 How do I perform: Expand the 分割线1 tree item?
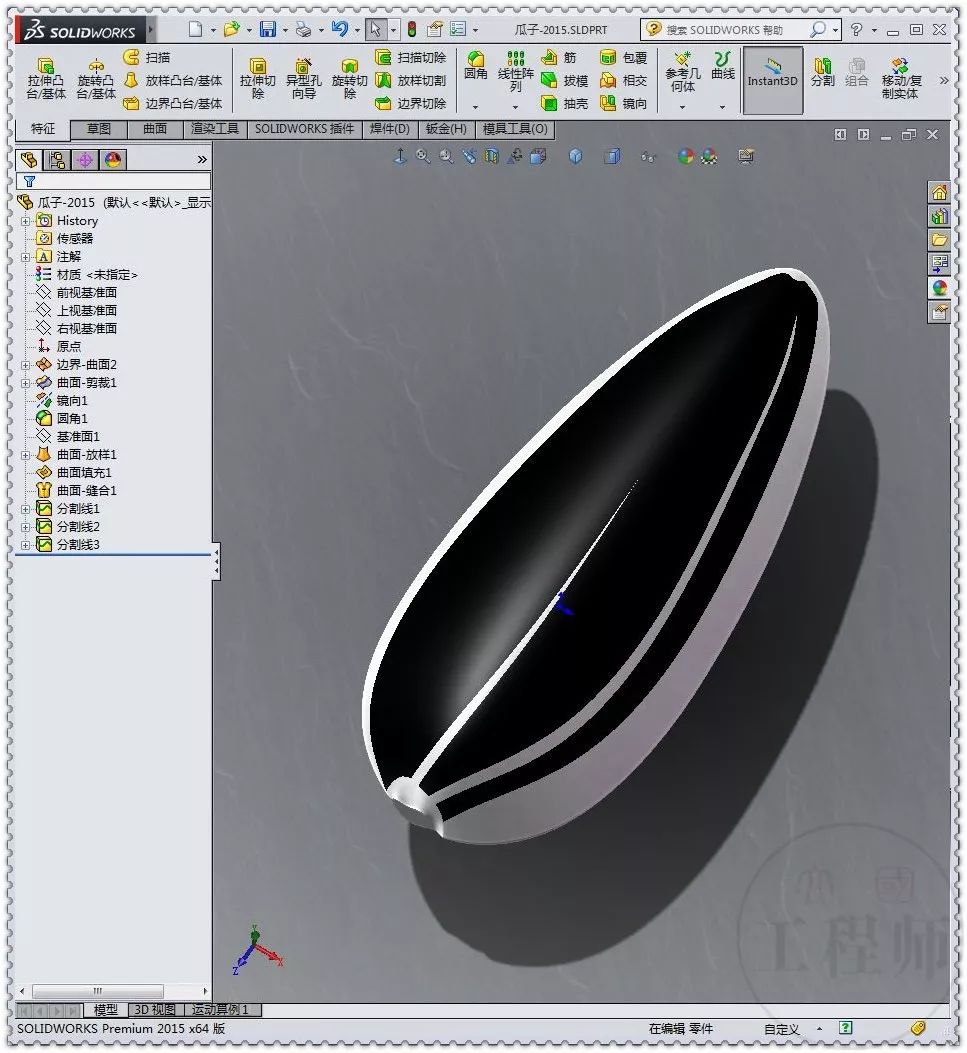pos(25,508)
